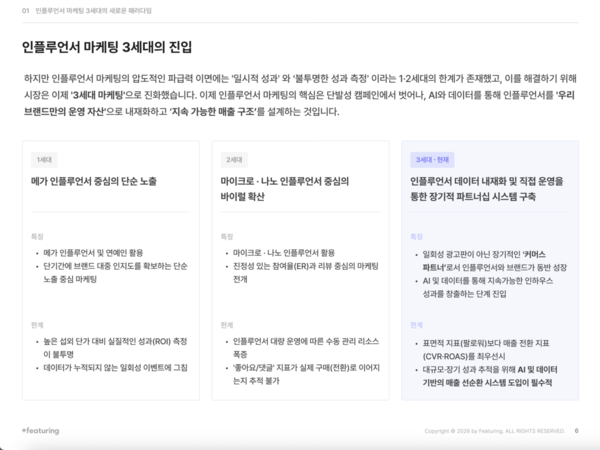Click the phrase '일시적 성과' in the intro paragraph
The width and height of the screenshot is (600, 450).
click(x=256, y=78)
